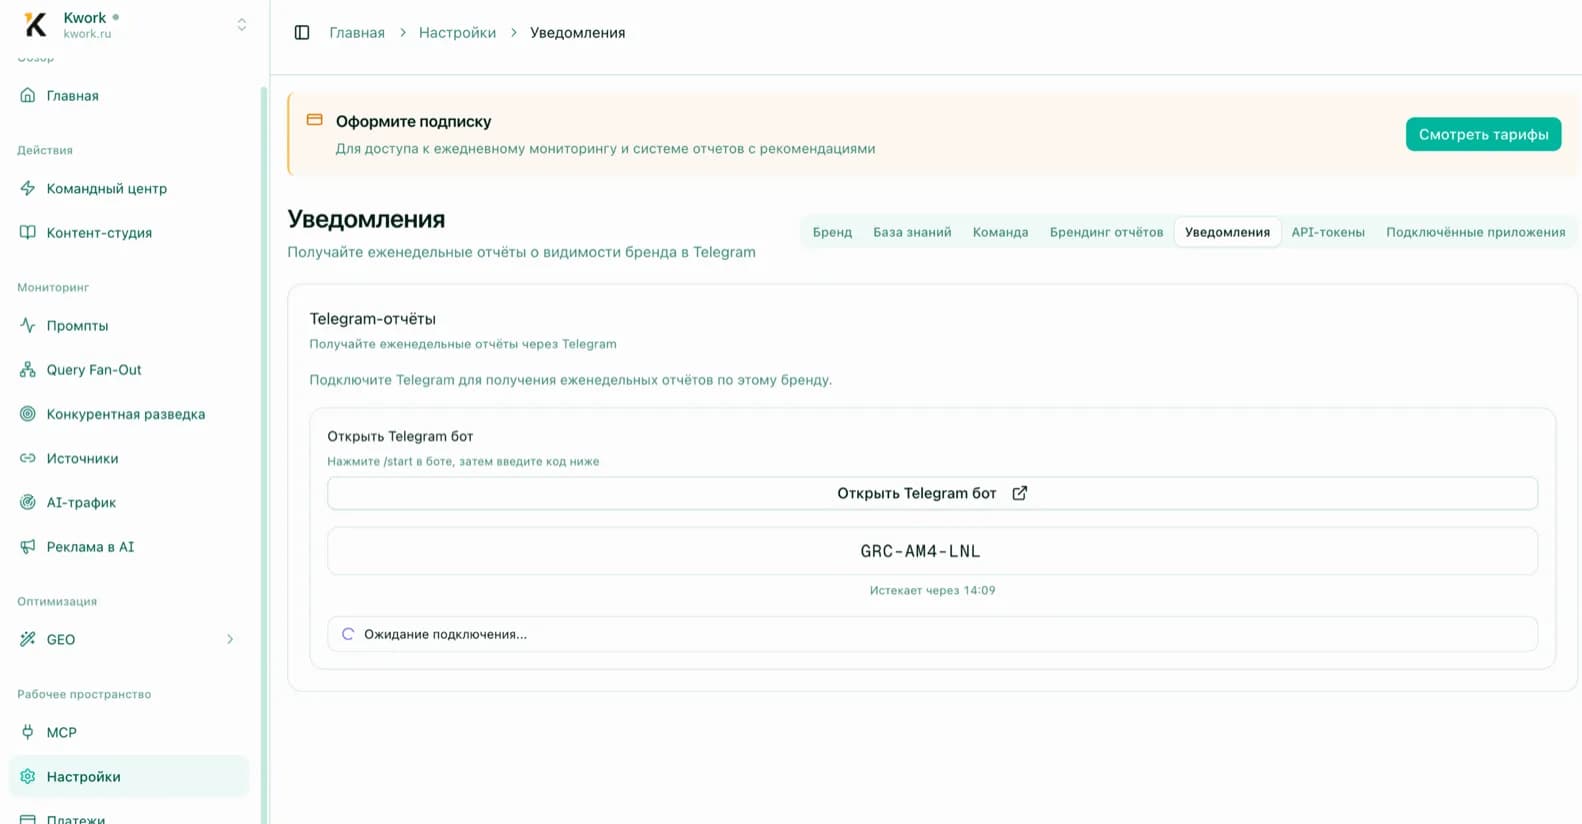
Task: Open Промпты monitoring page
Action: 129,326
